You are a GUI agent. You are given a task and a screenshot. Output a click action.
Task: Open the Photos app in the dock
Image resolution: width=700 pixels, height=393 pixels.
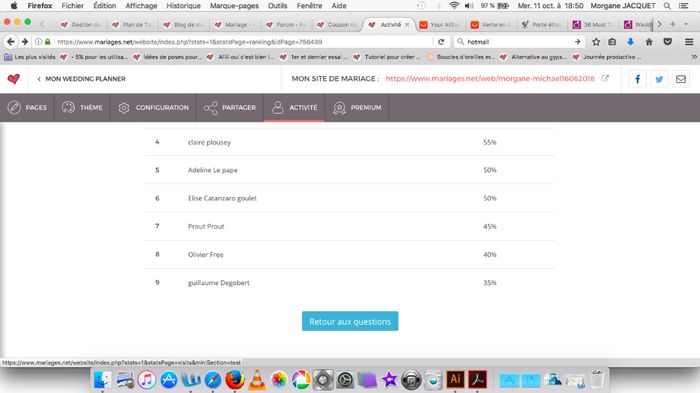[x=279, y=380]
